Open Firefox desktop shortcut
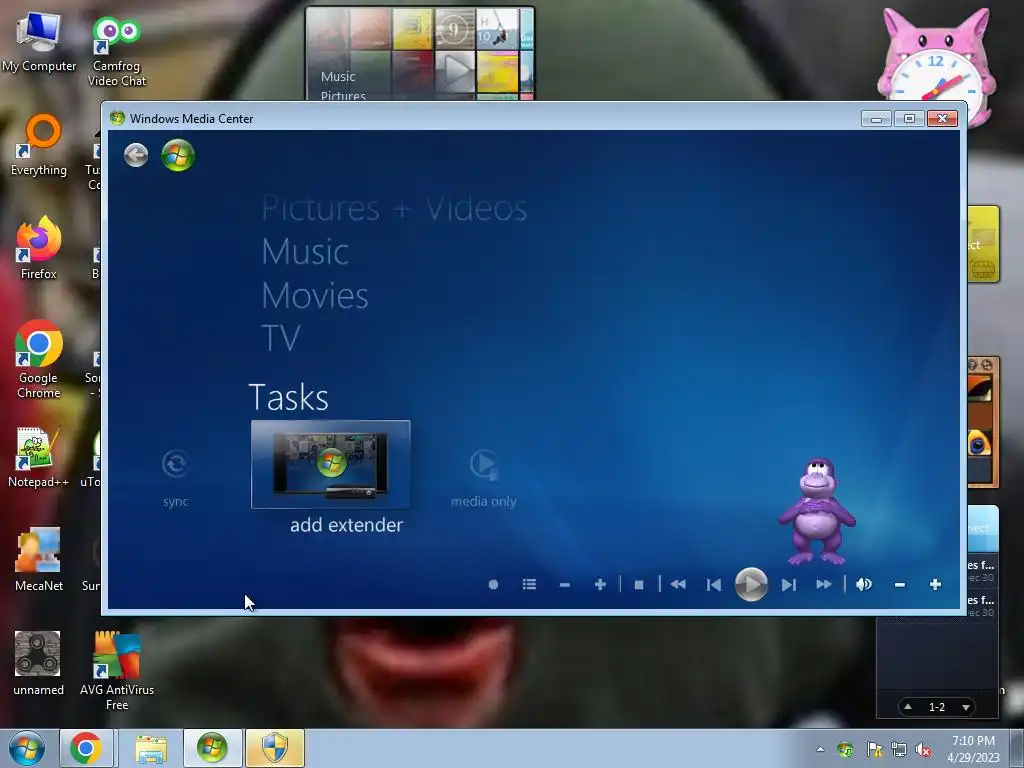This screenshot has height=768, width=1024. (x=39, y=248)
